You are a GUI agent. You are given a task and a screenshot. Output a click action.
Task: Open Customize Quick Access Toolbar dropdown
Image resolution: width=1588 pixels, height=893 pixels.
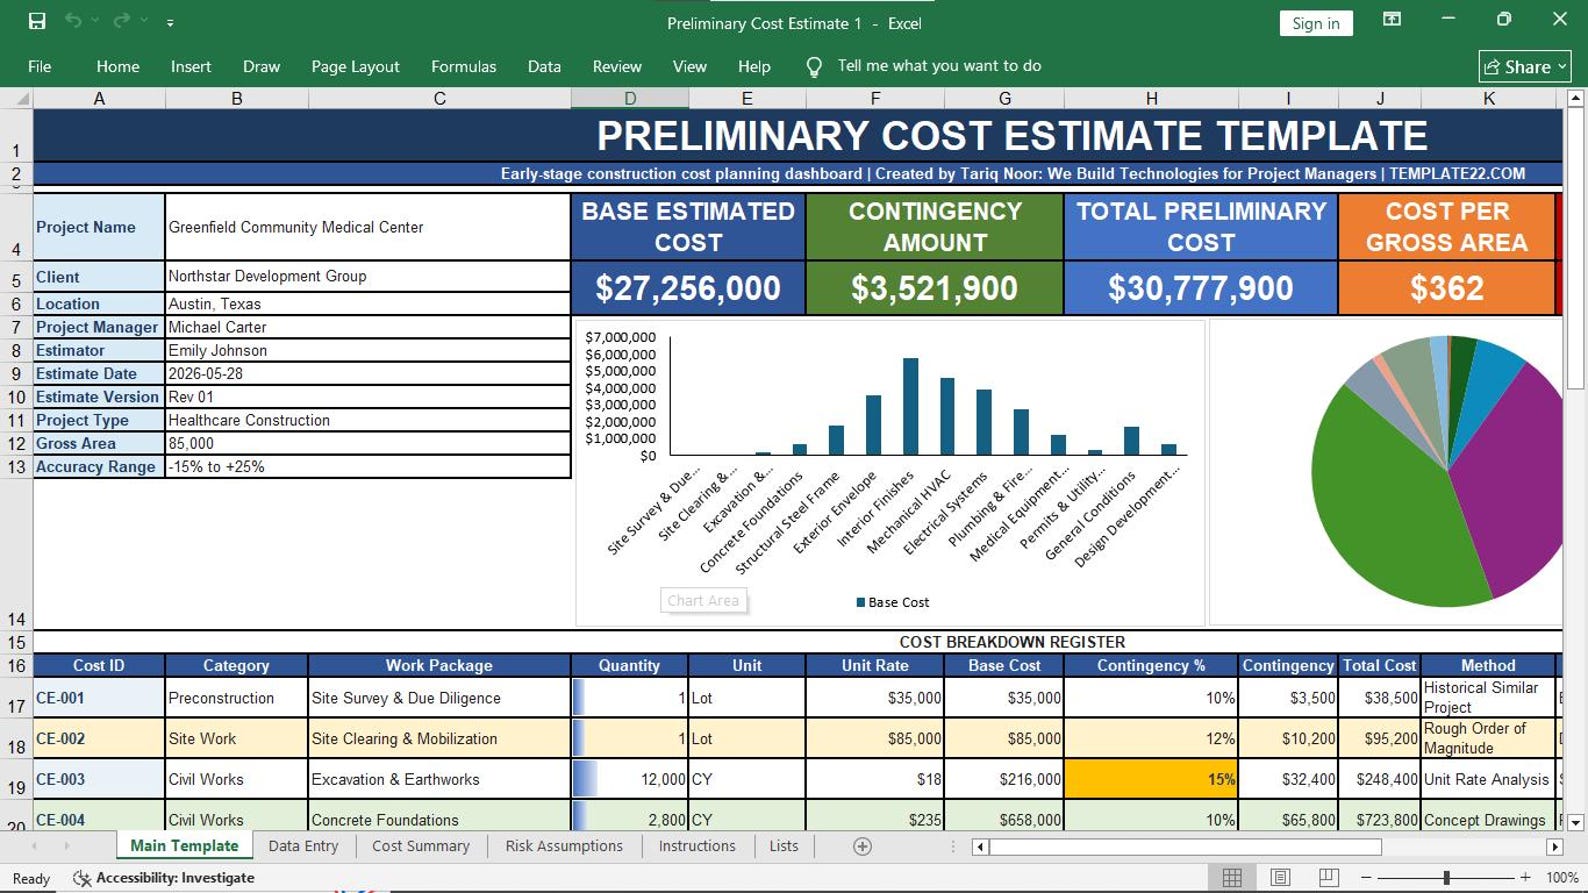pos(170,22)
